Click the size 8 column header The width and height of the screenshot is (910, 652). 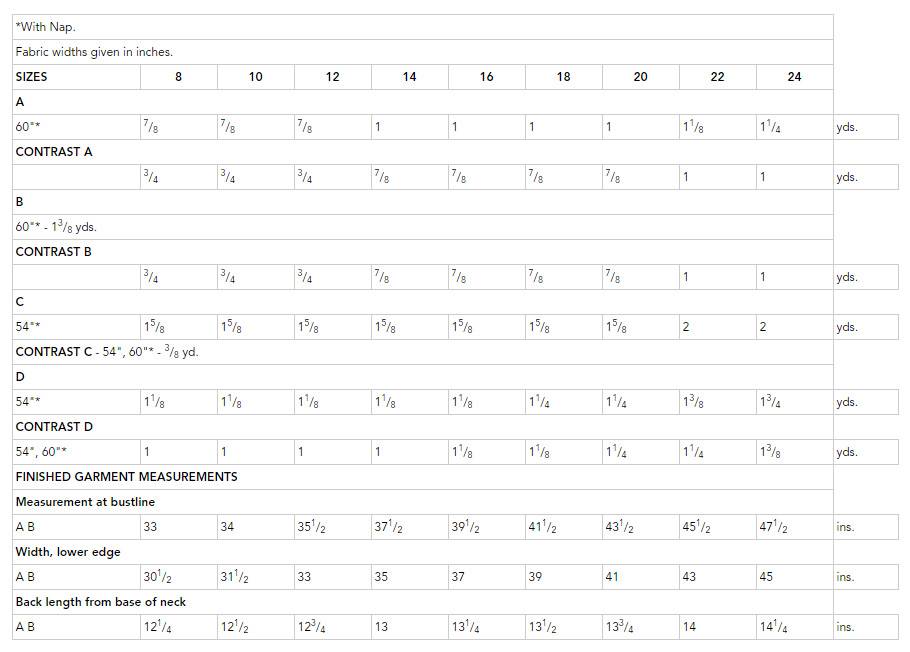tap(179, 77)
